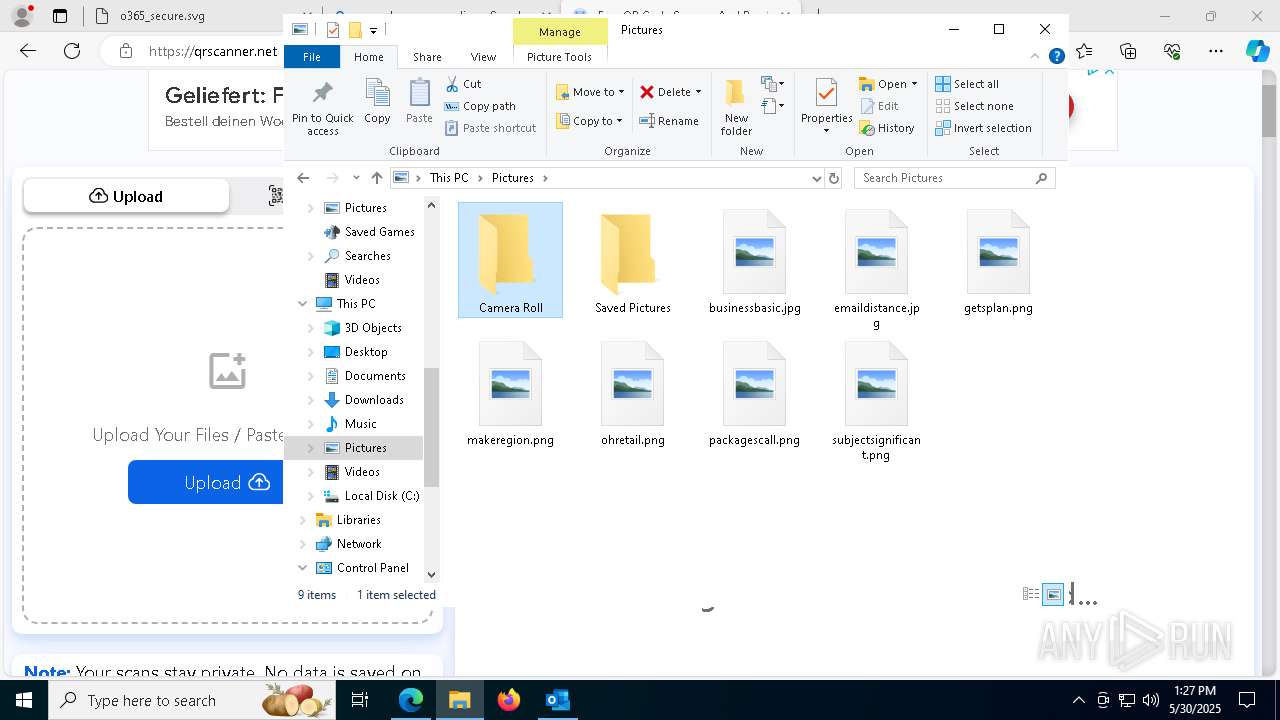The width and height of the screenshot is (1280, 720).
Task: Select Local Disk (C:) in navigation pane
Action: pyautogui.click(x=381, y=496)
